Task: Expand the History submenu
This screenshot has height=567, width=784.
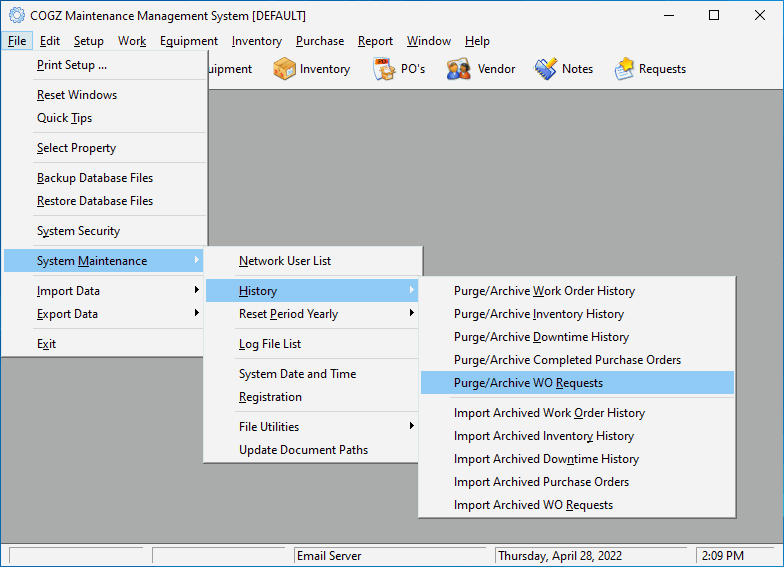Action: (312, 291)
